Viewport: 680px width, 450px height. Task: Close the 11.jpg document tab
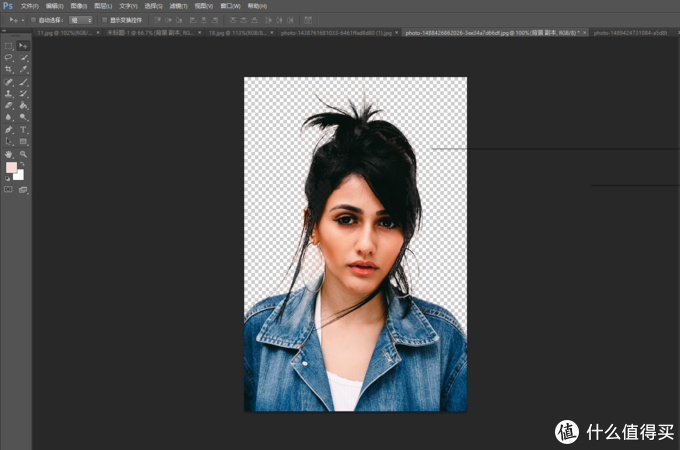point(98,33)
